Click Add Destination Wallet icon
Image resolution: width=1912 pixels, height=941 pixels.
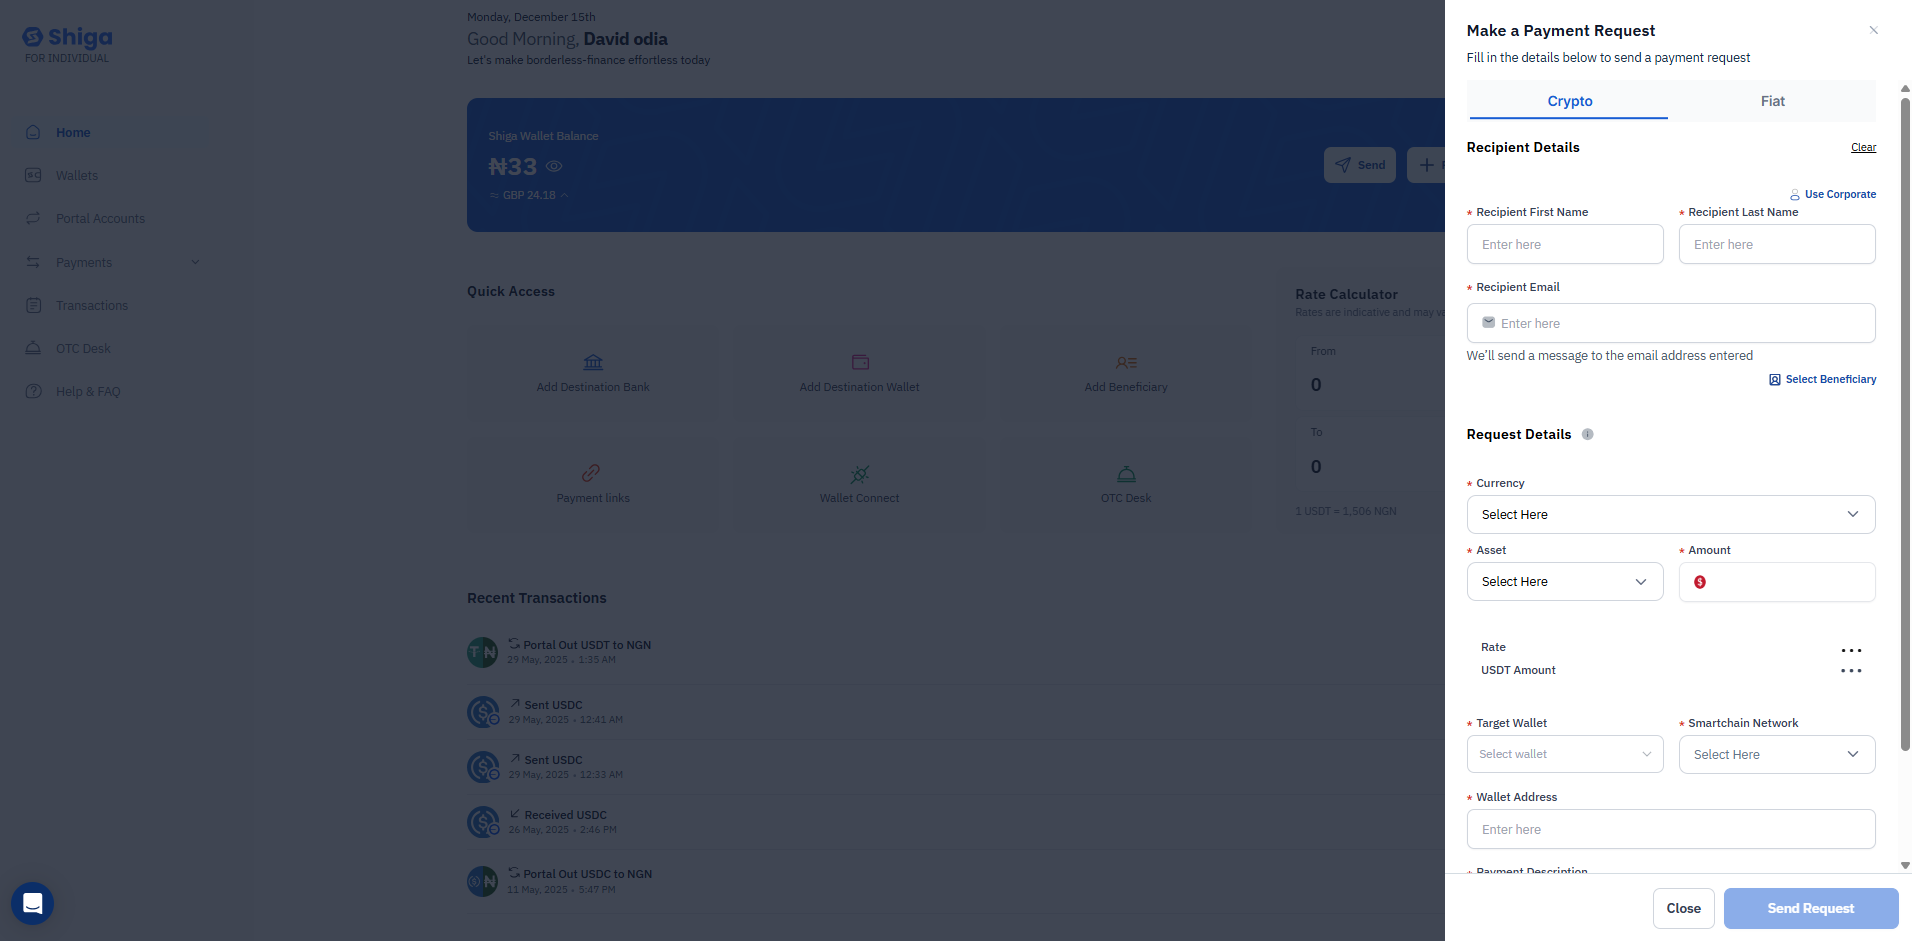(860, 362)
